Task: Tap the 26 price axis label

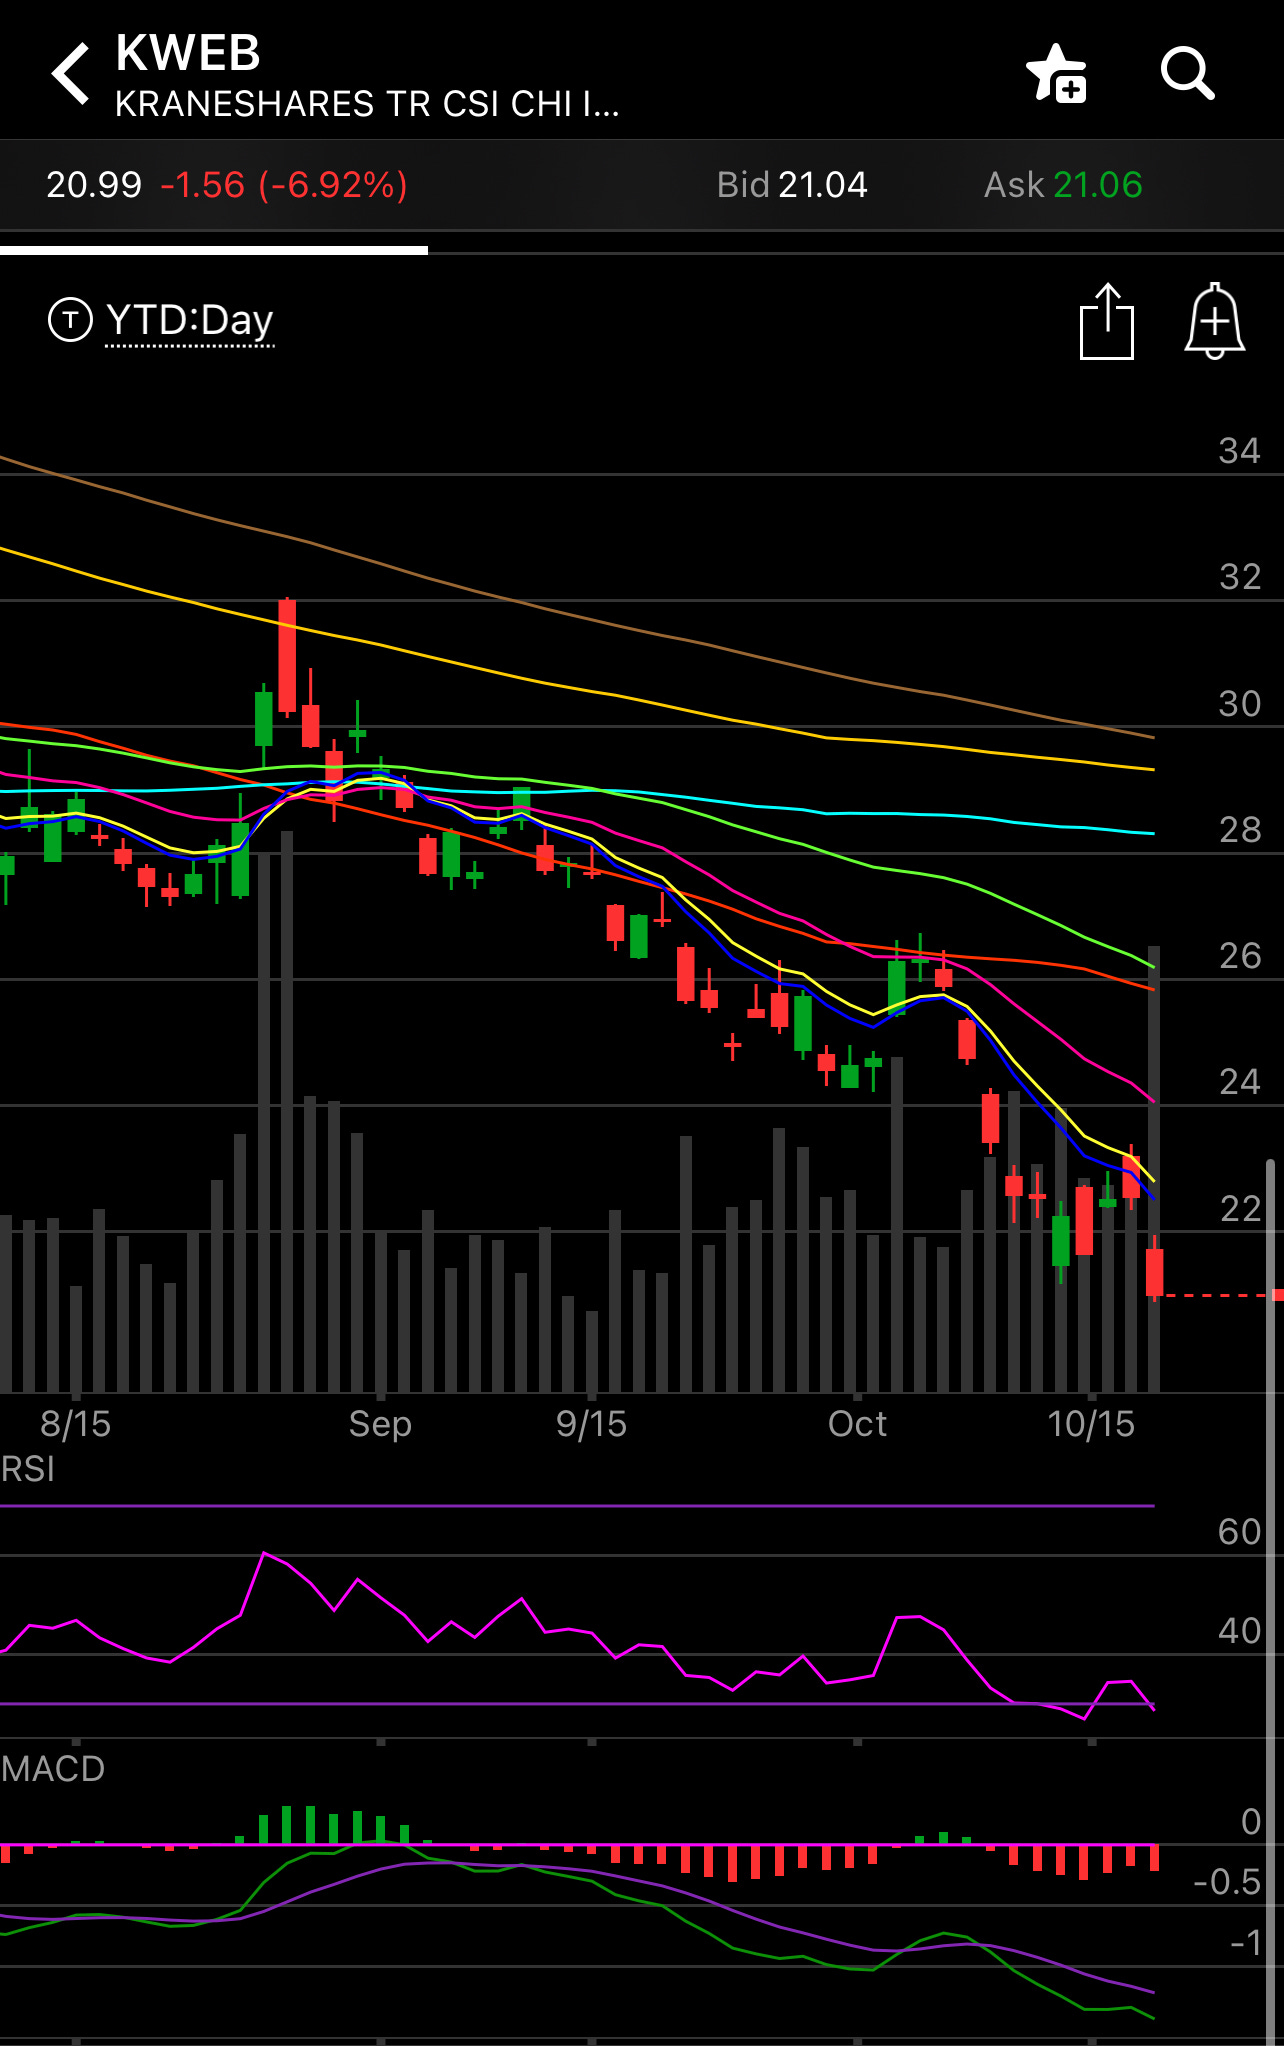Action: (1239, 956)
